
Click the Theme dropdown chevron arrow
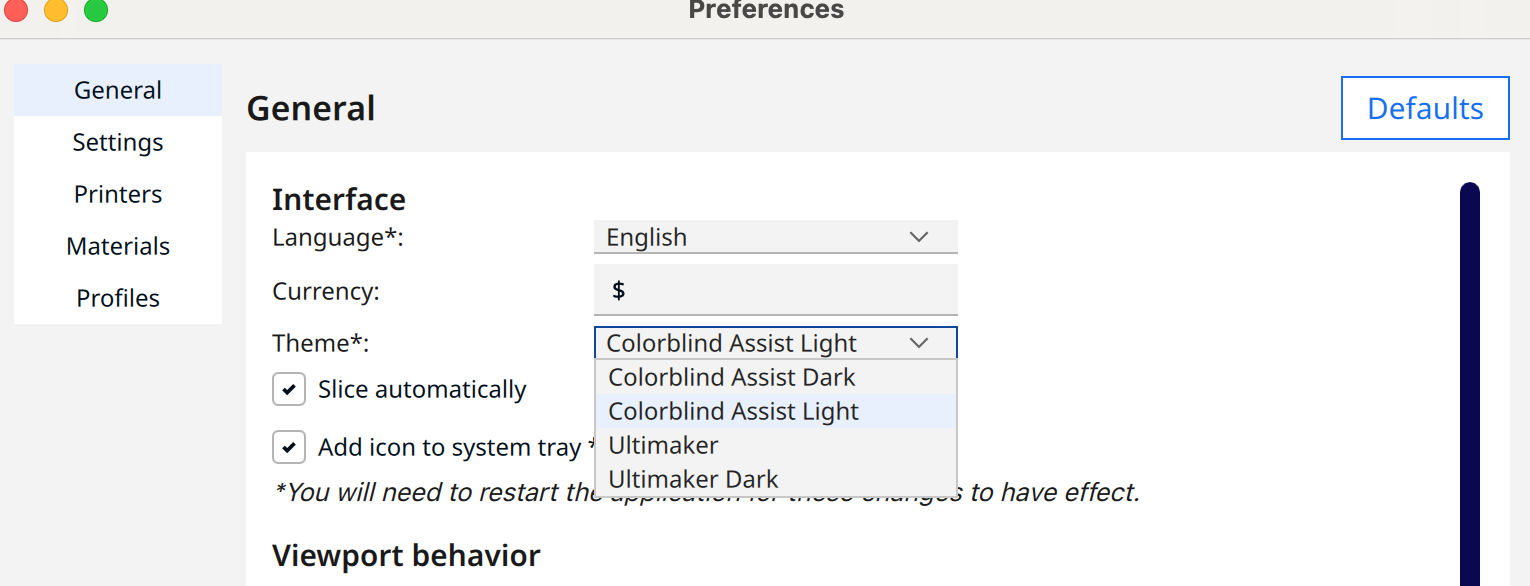click(x=919, y=343)
